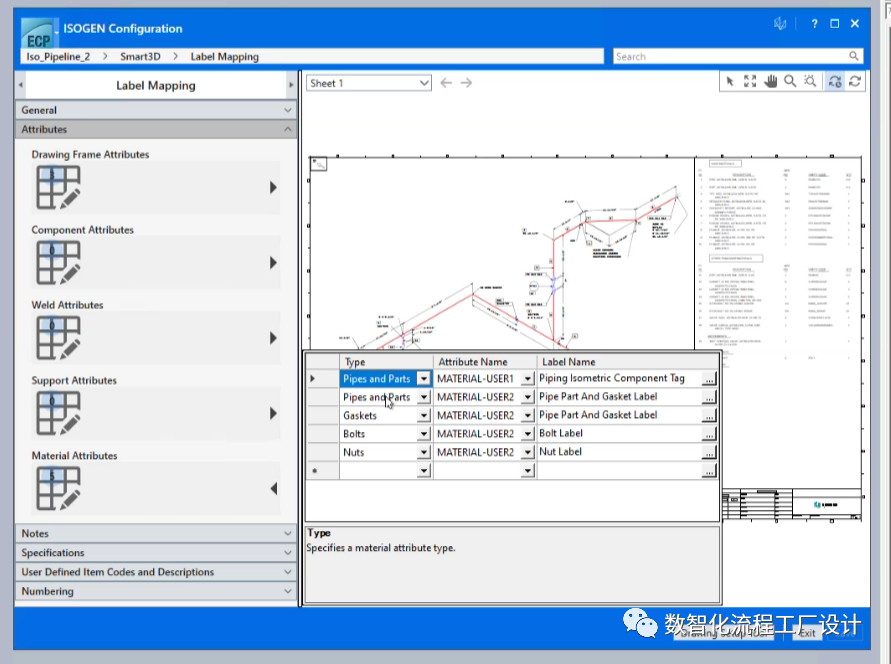Go to previous sheet with back arrow

[446, 83]
